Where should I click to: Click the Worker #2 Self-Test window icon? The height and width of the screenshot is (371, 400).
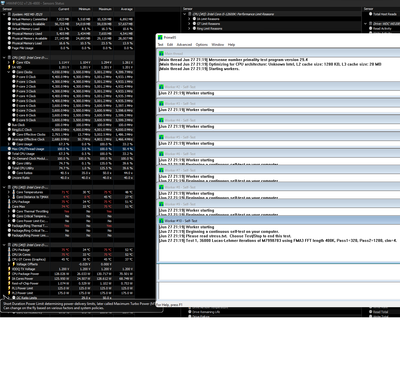tap(161, 87)
